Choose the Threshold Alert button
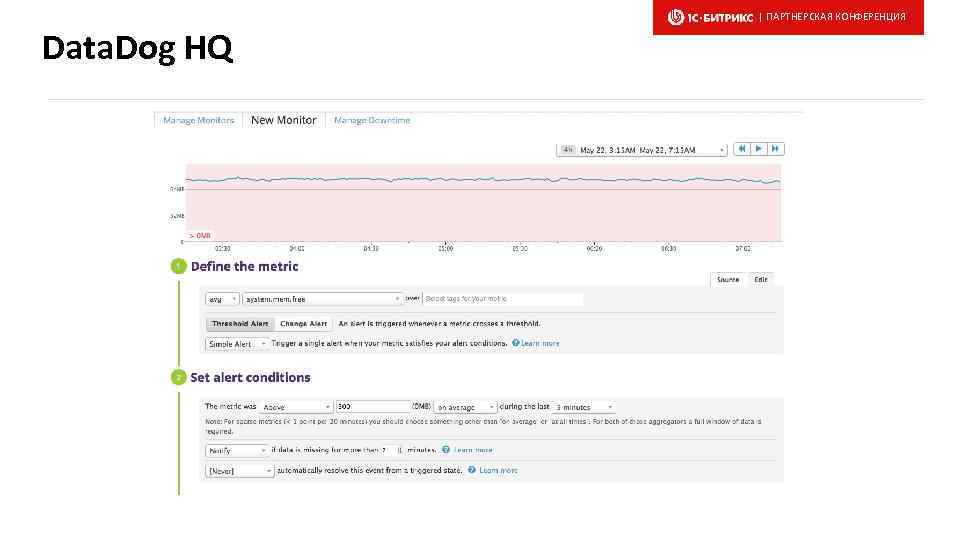This screenshot has height=540, width=960. tap(240, 324)
